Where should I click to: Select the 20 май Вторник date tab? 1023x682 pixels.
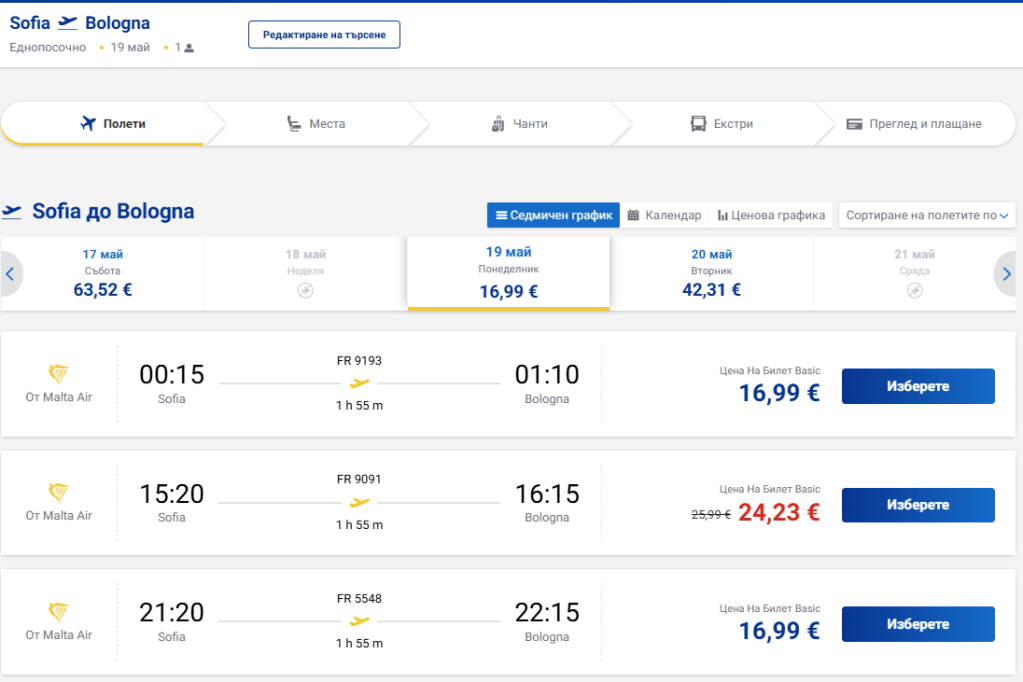click(x=711, y=273)
